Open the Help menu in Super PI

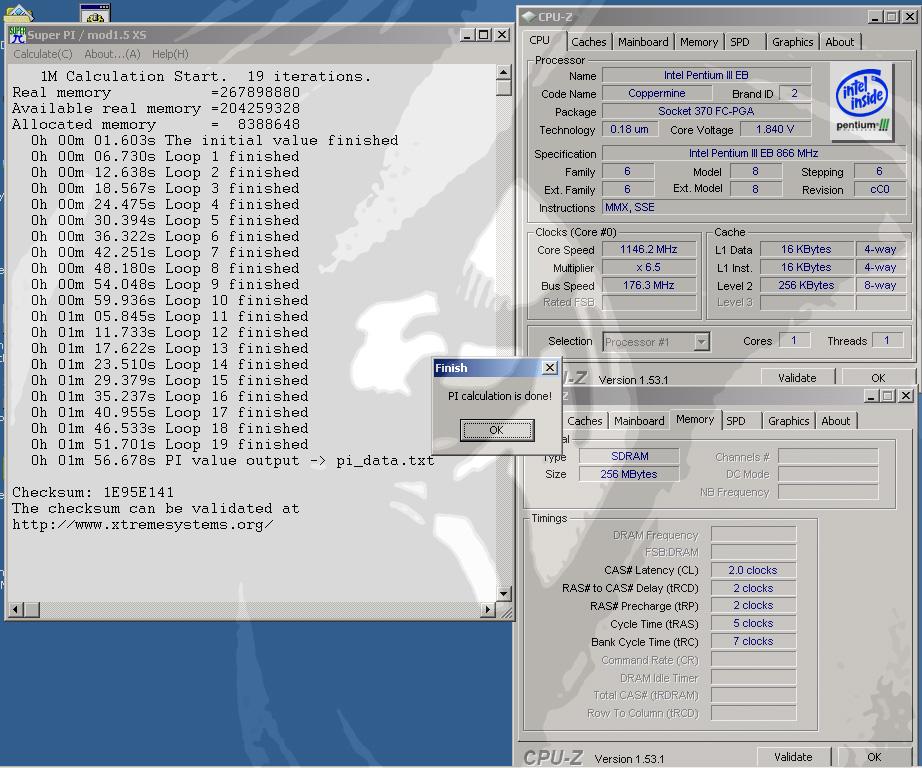click(x=170, y=54)
